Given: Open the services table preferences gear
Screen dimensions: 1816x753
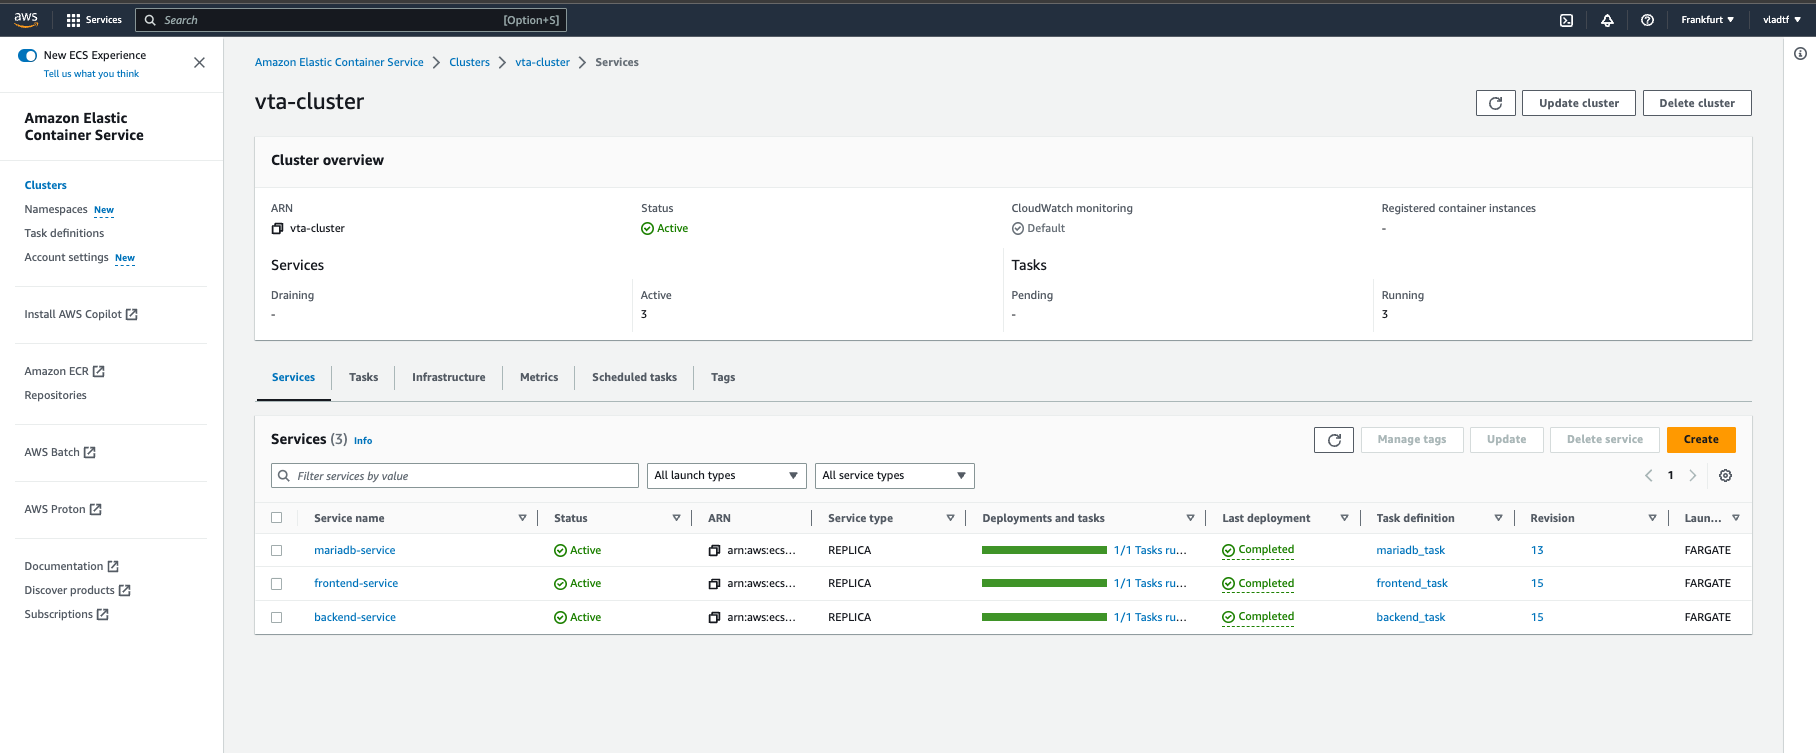Looking at the screenshot, I should pyautogui.click(x=1725, y=476).
